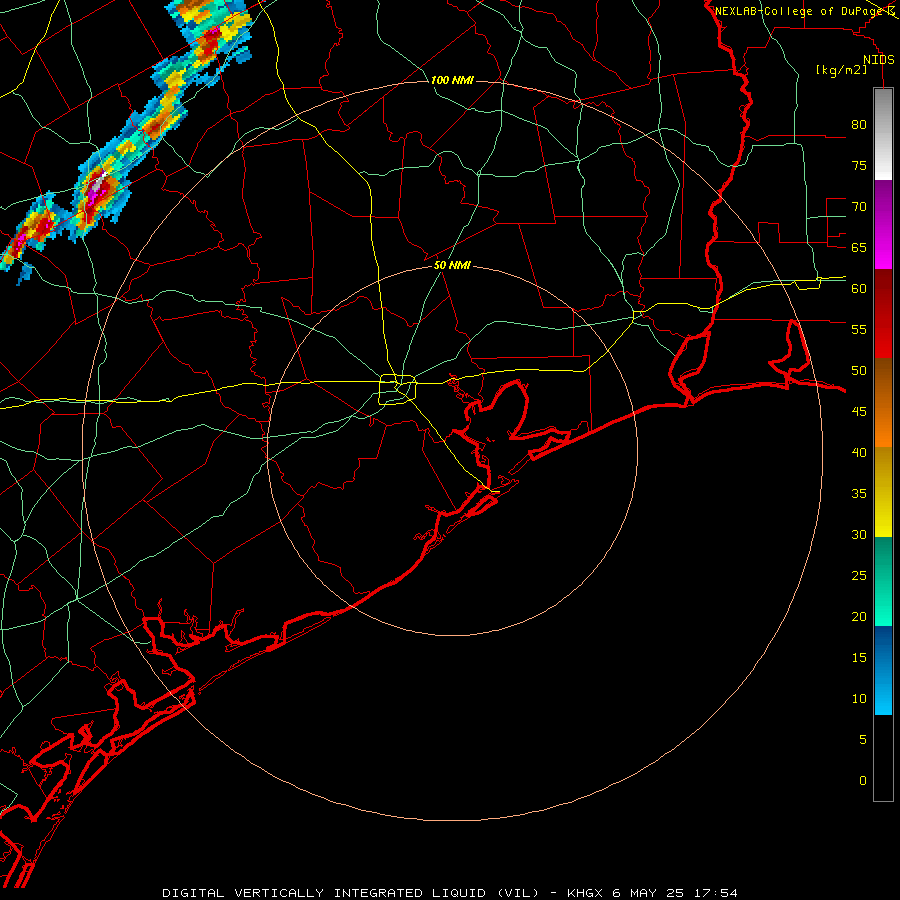Click the 100 NMI range ring label
Viewport: 900px width, 900px height.
tap(452, 80)
